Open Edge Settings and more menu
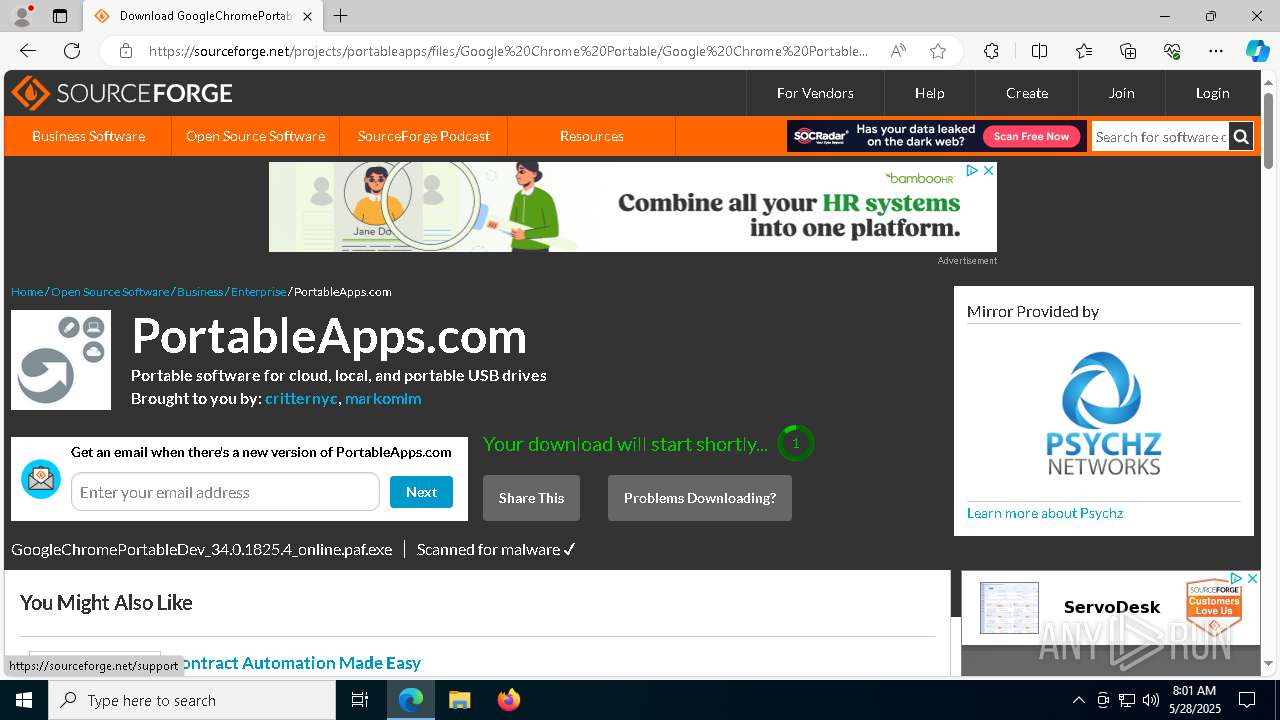This screenshot has height=720, width=1280. [1216, 51]
